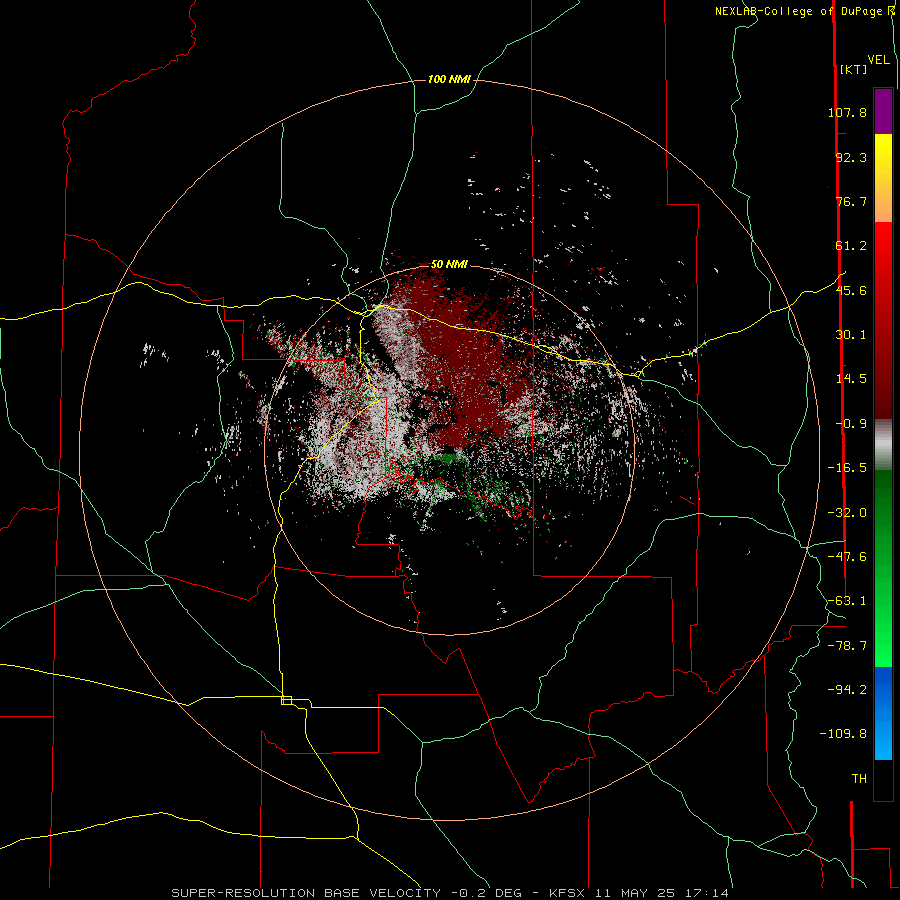Click the [KT] units label
The width and height of the screenshot is (900, 900).
[853, 69]
